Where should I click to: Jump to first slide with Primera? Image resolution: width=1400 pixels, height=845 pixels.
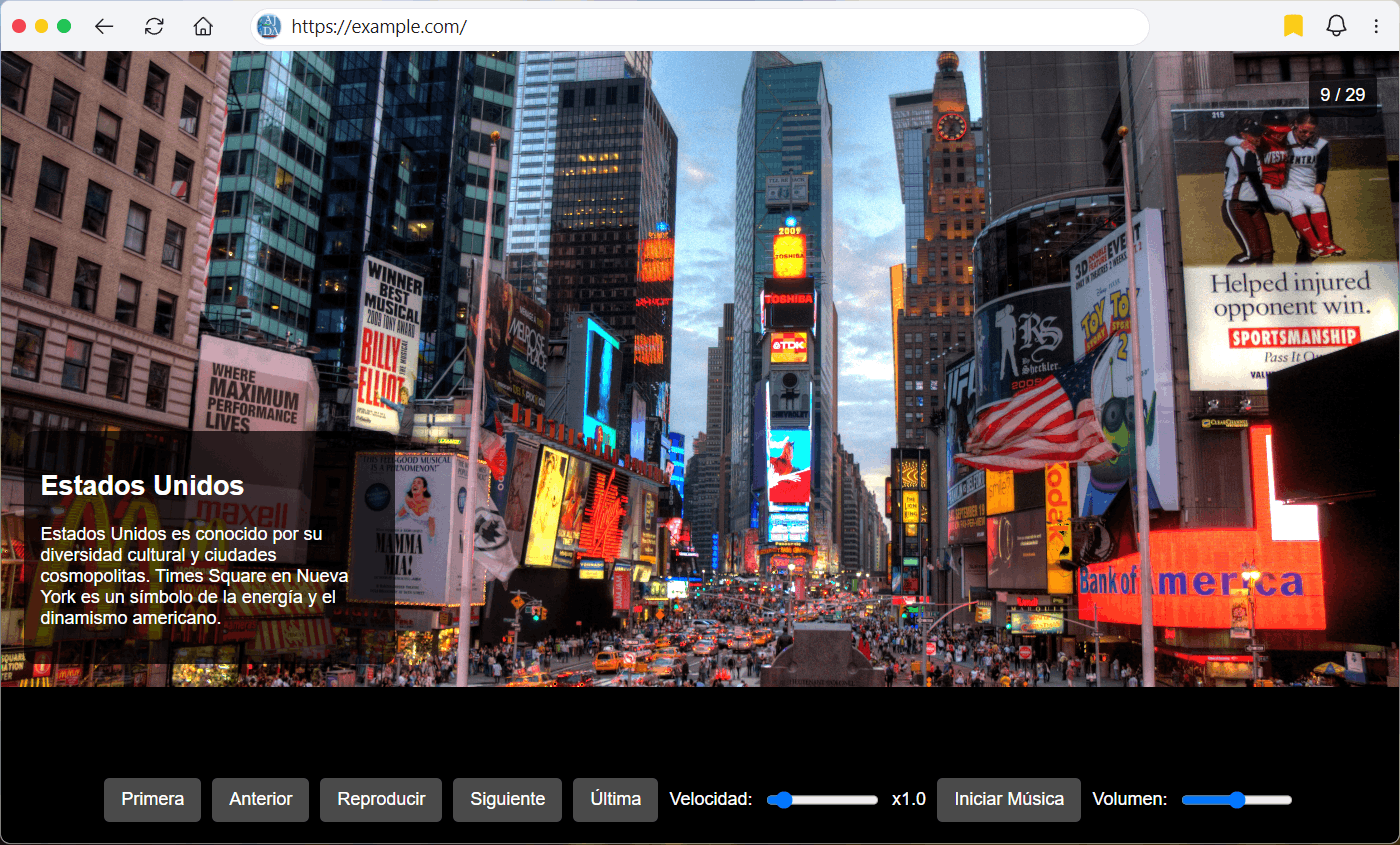tap(153, 800)
